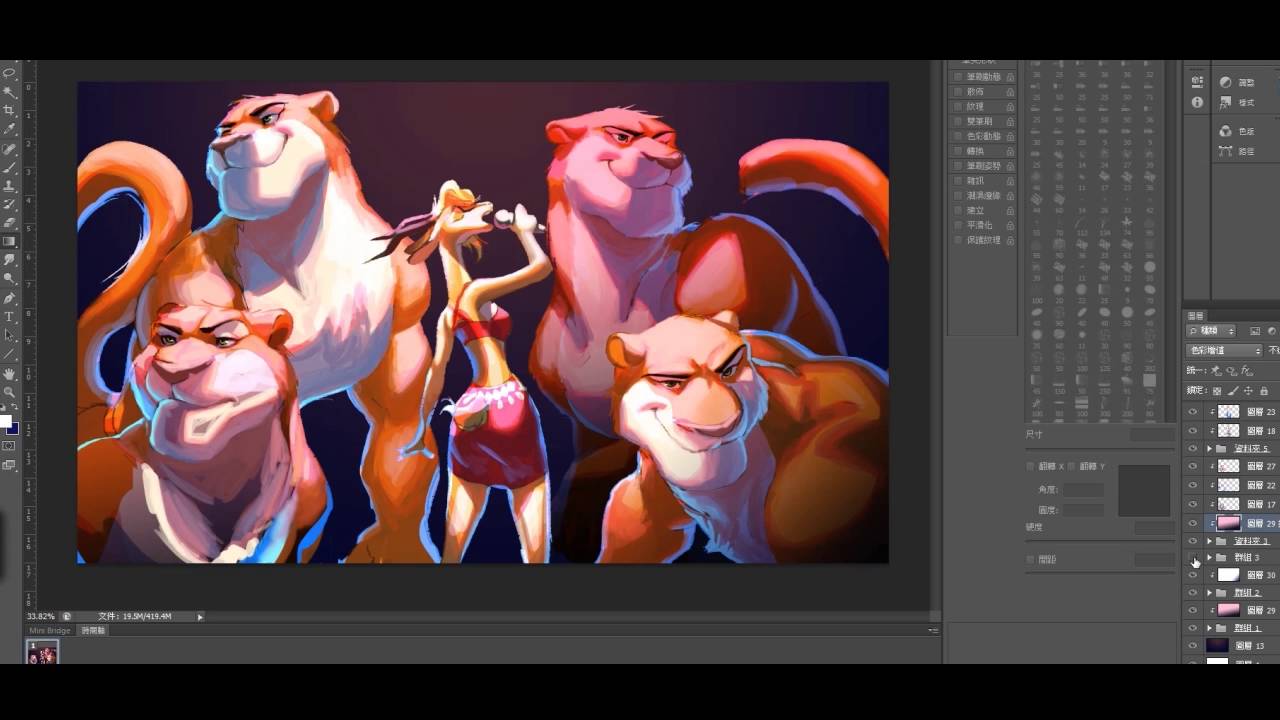
Task: Select the Lasso tool
Action: pos(9,73)
